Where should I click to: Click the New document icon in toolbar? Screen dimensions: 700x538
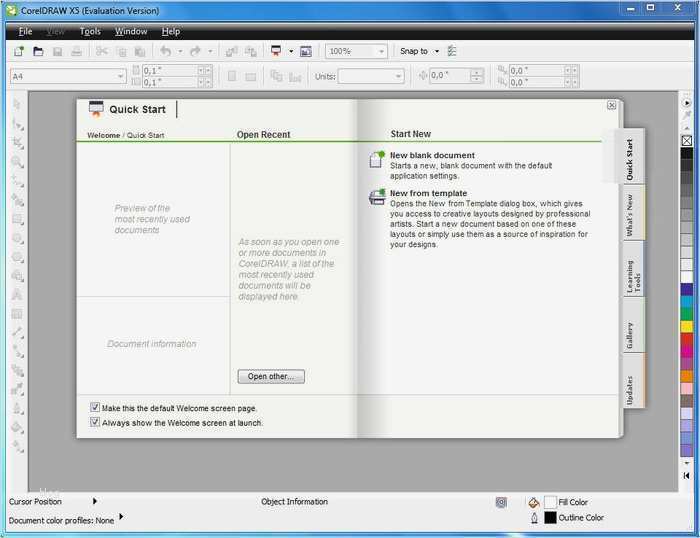tap(19, 51)
